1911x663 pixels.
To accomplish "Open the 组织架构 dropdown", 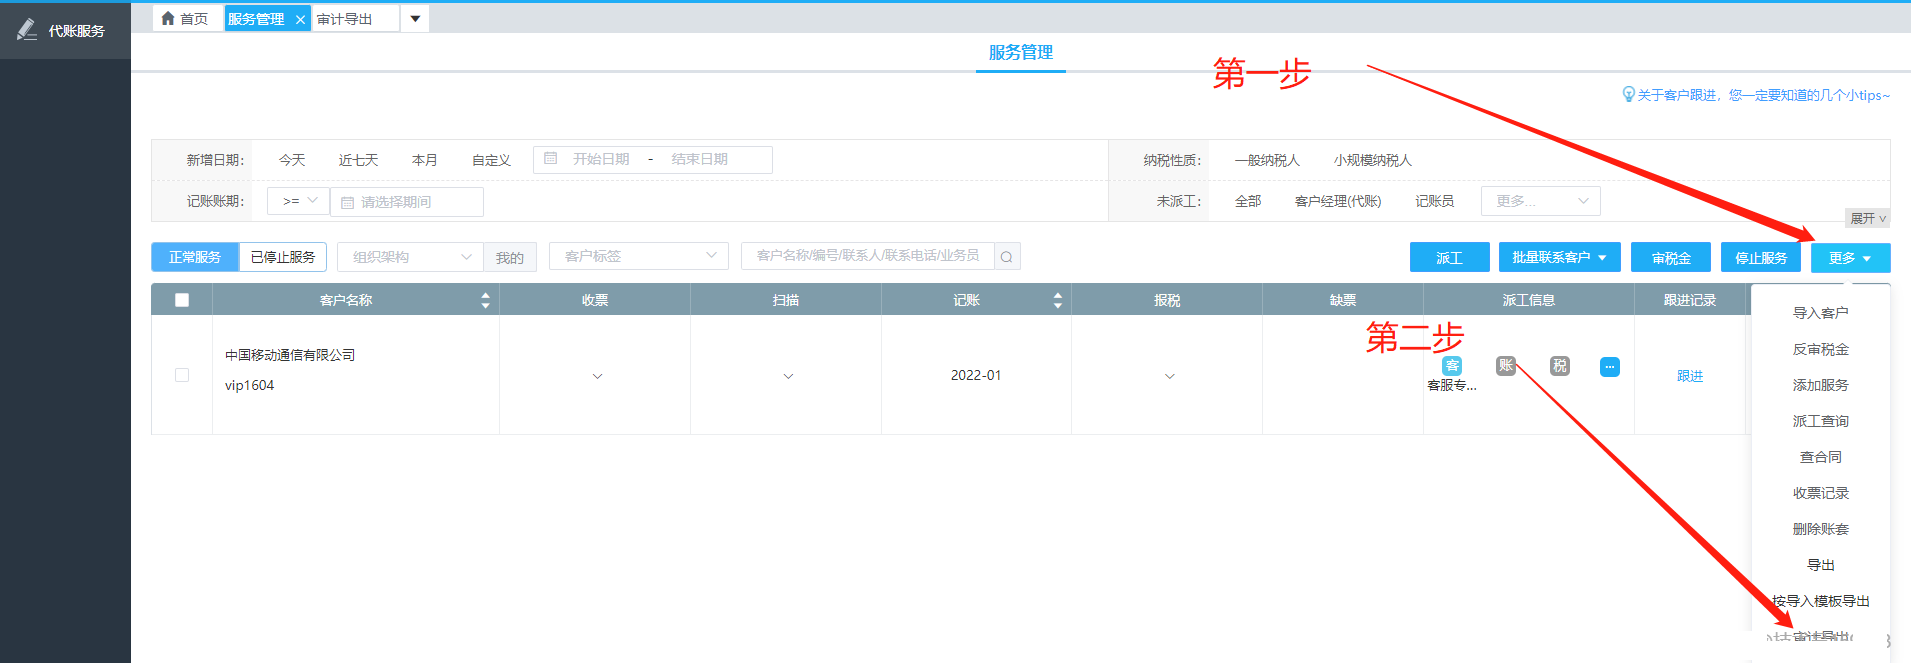I will [x=410, y=257].
